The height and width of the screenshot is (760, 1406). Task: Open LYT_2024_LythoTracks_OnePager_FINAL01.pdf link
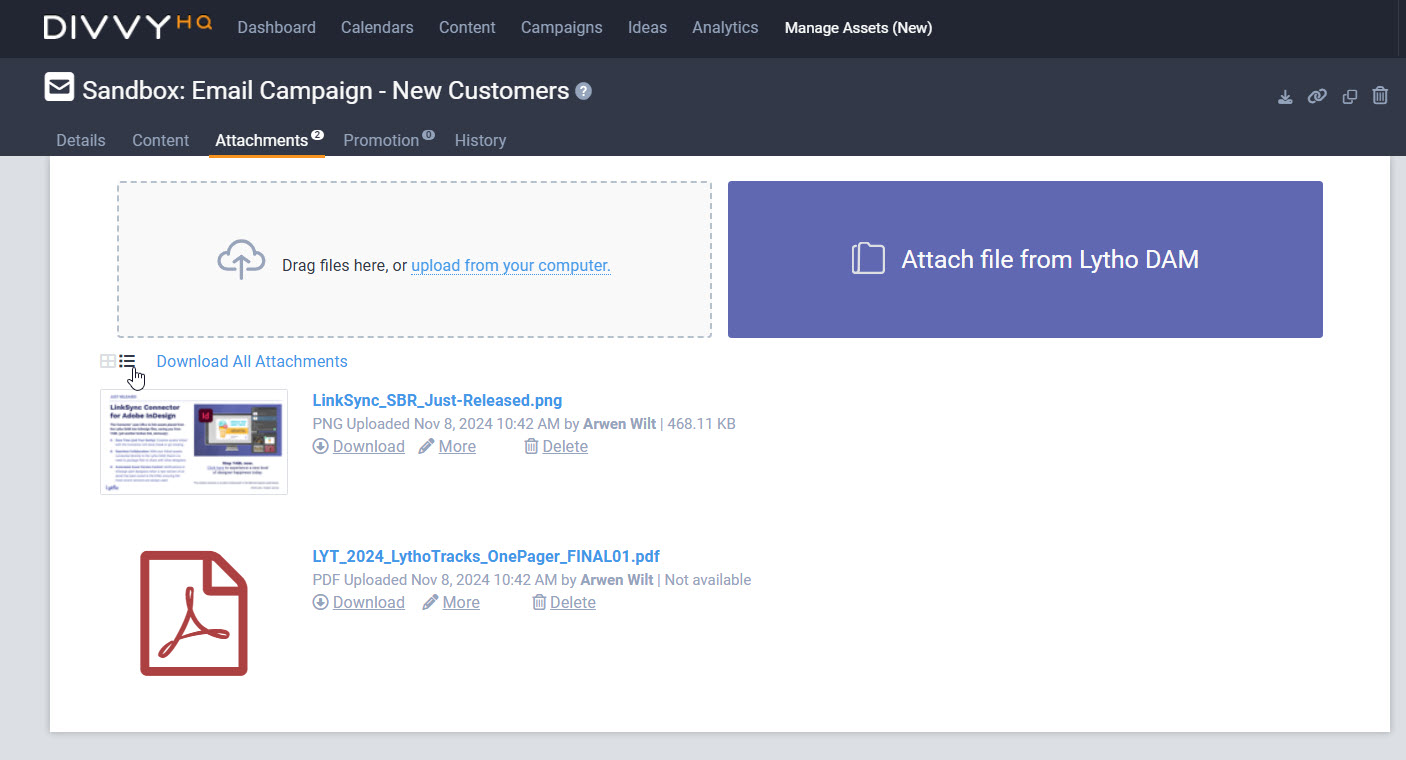[486, 557]
